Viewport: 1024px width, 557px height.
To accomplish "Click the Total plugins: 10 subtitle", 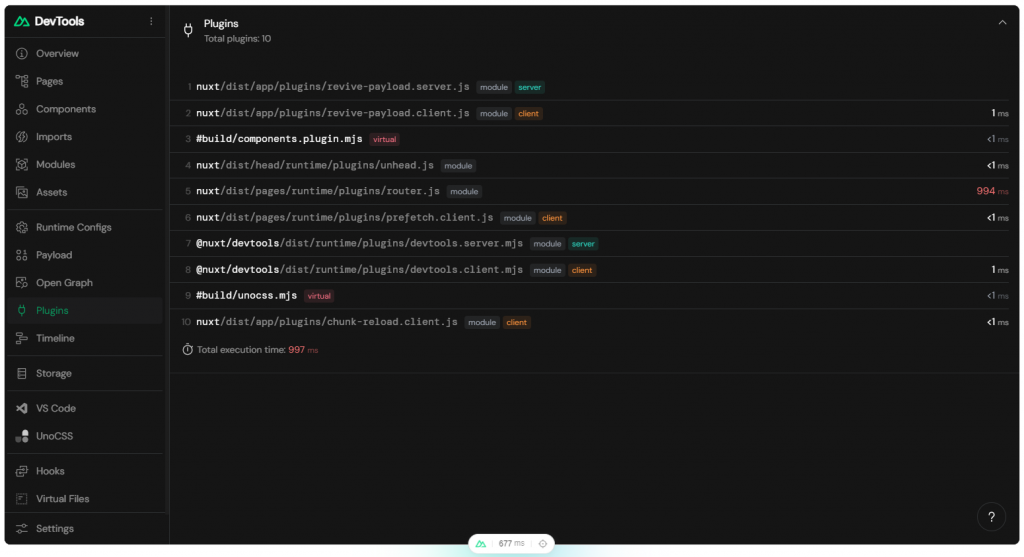I will point(237,39).
